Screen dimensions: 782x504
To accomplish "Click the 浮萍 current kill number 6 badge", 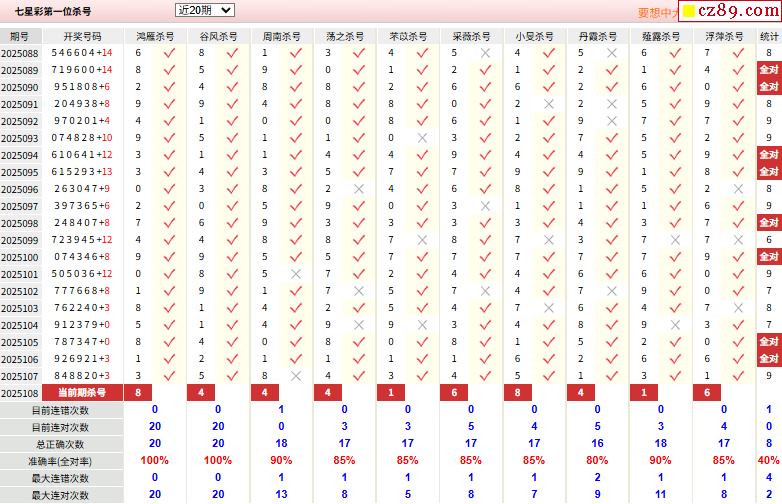I will pyautogui.click(x=707, y=393).
